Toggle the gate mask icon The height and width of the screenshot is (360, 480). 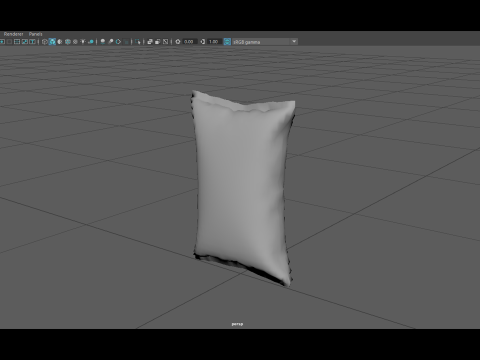pos(9,42)
